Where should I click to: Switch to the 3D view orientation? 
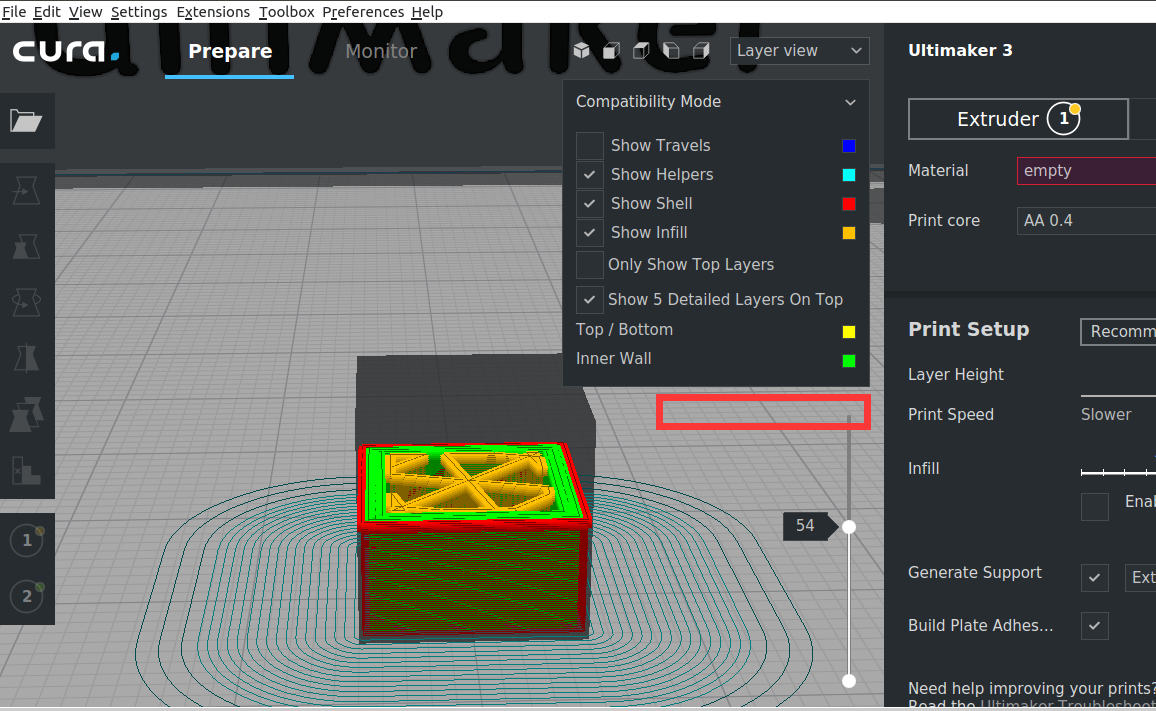pos(581,50)
